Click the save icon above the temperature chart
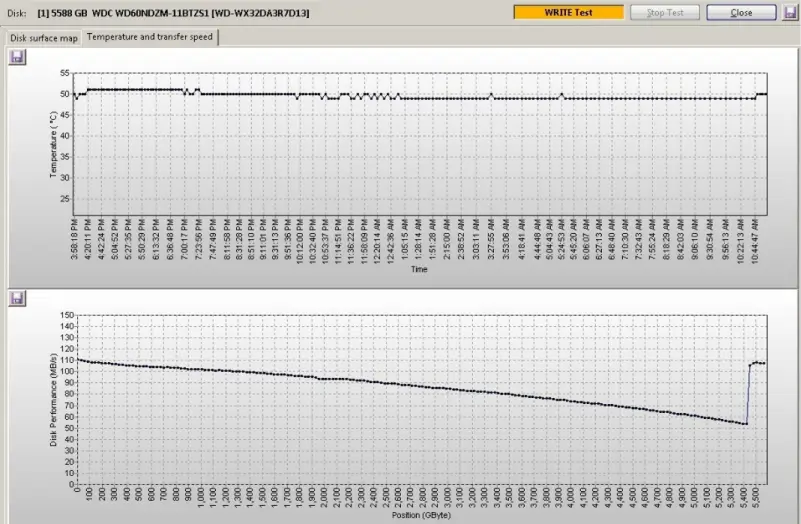Image resolution: width=801 pixels, height=524 pixels. coord(17,58)
